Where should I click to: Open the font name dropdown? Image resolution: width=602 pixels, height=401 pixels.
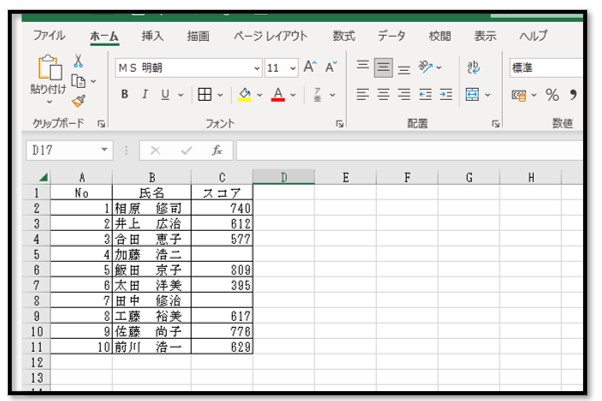(257, 68)
